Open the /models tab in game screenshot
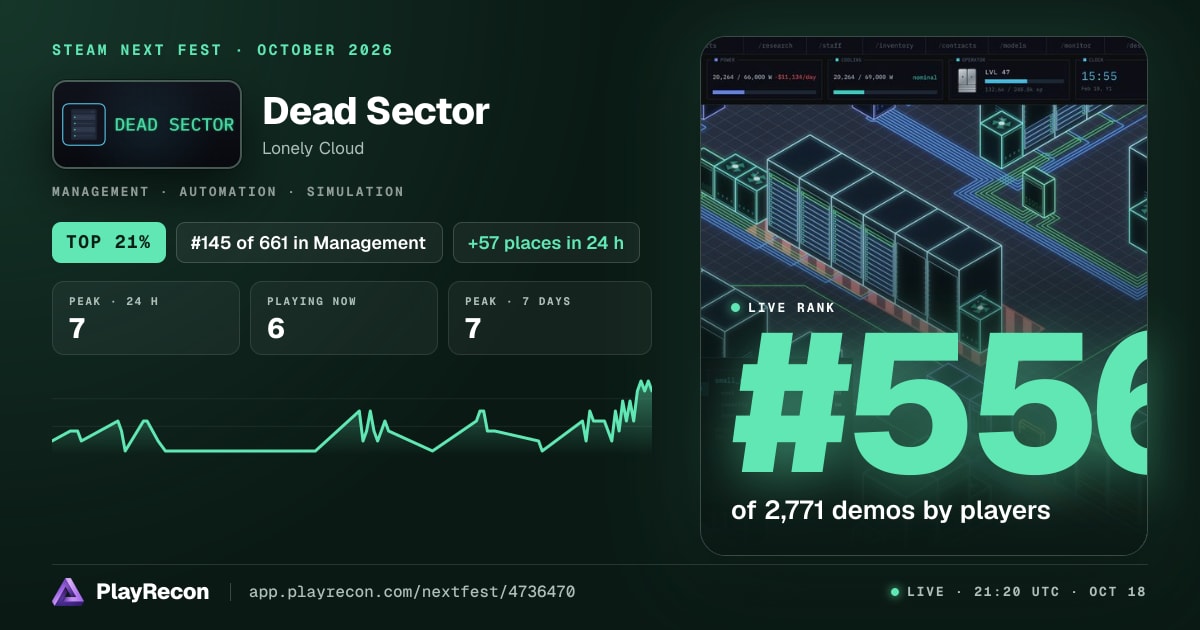Image resolution: width=1200 pixels, height=630 pixels. [1013, 46]
